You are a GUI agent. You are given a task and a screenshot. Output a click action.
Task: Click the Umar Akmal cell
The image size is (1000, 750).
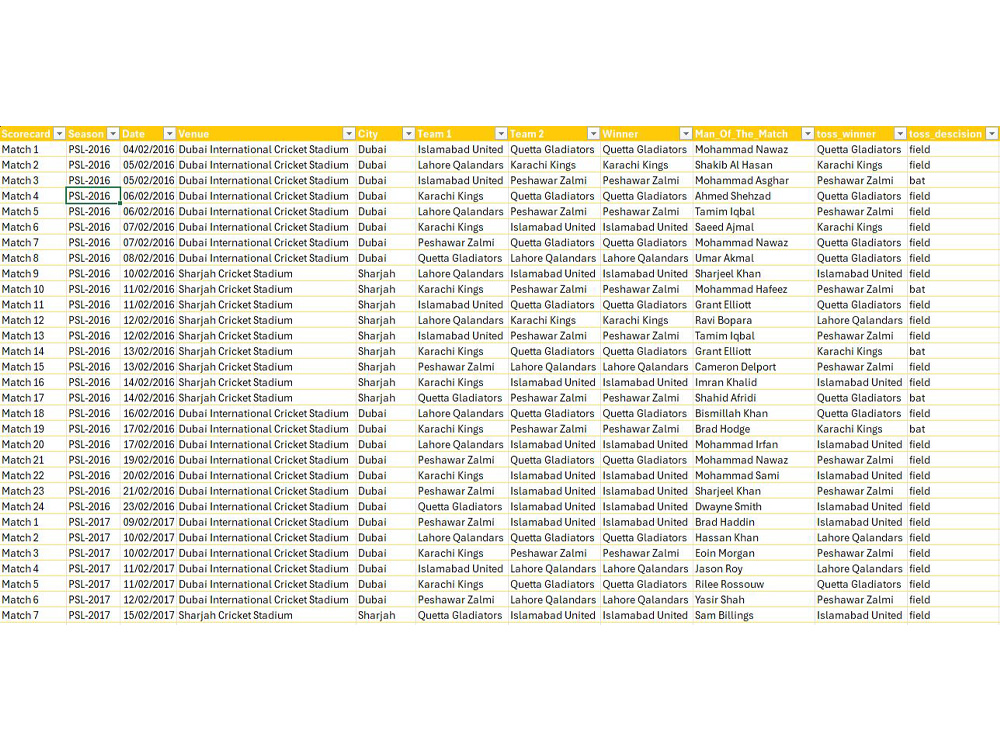tap(753, 258)
